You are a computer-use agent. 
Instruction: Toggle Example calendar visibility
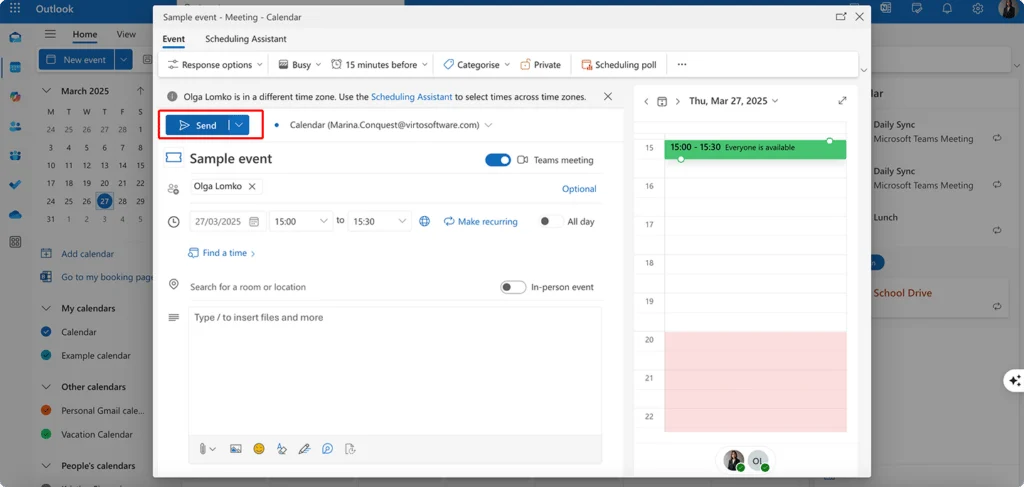pos(46,355)
